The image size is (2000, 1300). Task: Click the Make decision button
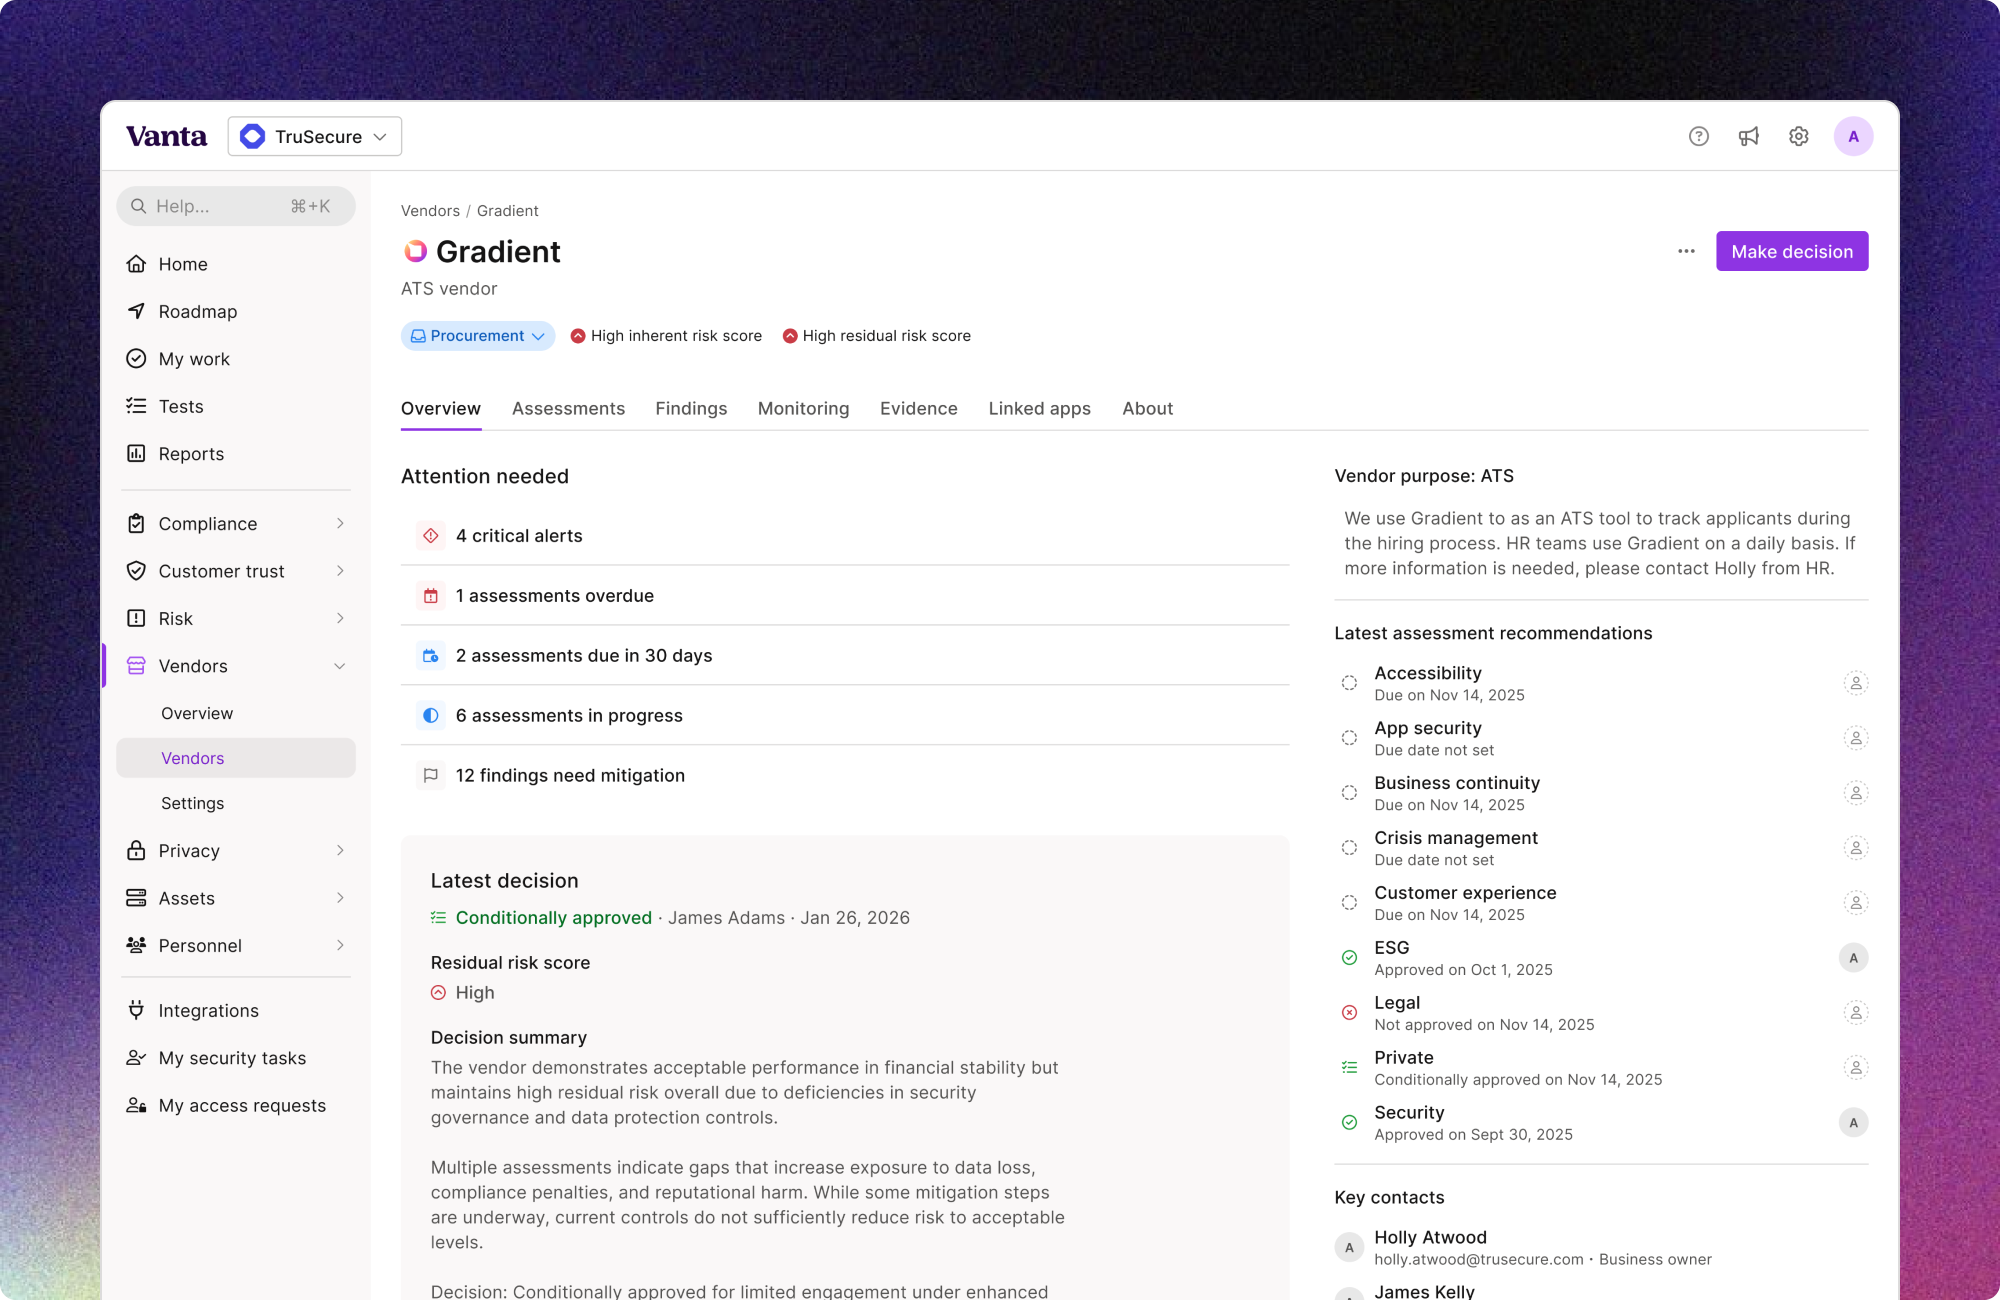point(1791,252)
